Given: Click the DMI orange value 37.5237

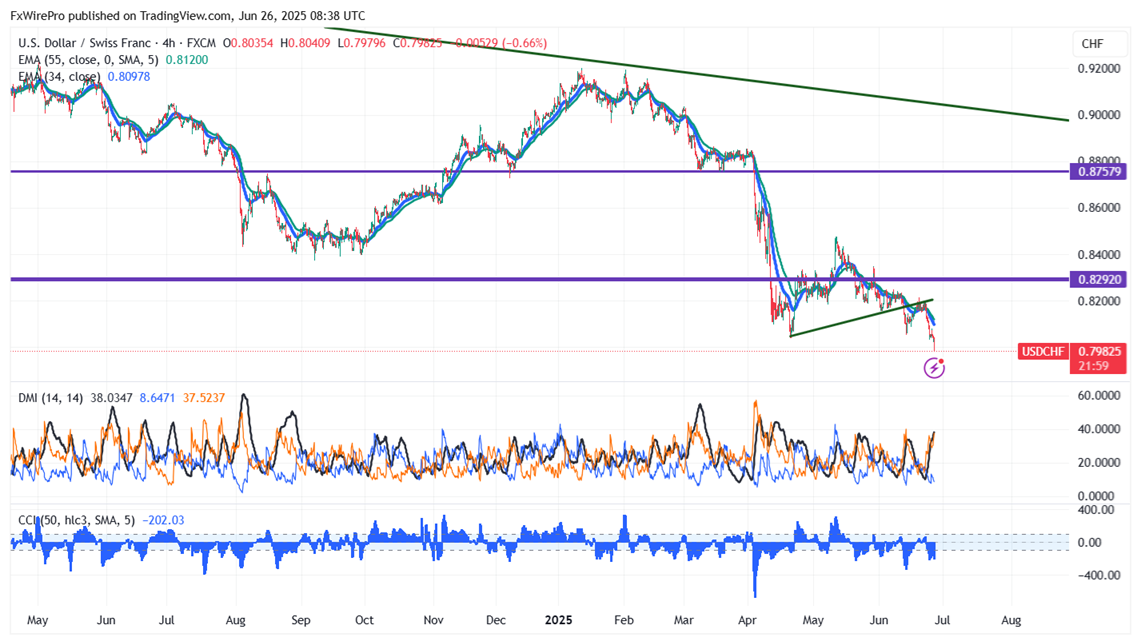Looking at the screenshot, I should 204,398.
